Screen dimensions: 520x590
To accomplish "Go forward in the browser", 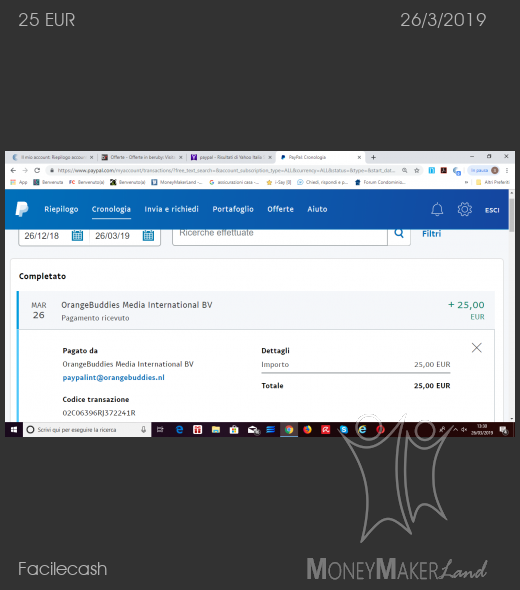I will pyautogui.click(x=25, y=170).
